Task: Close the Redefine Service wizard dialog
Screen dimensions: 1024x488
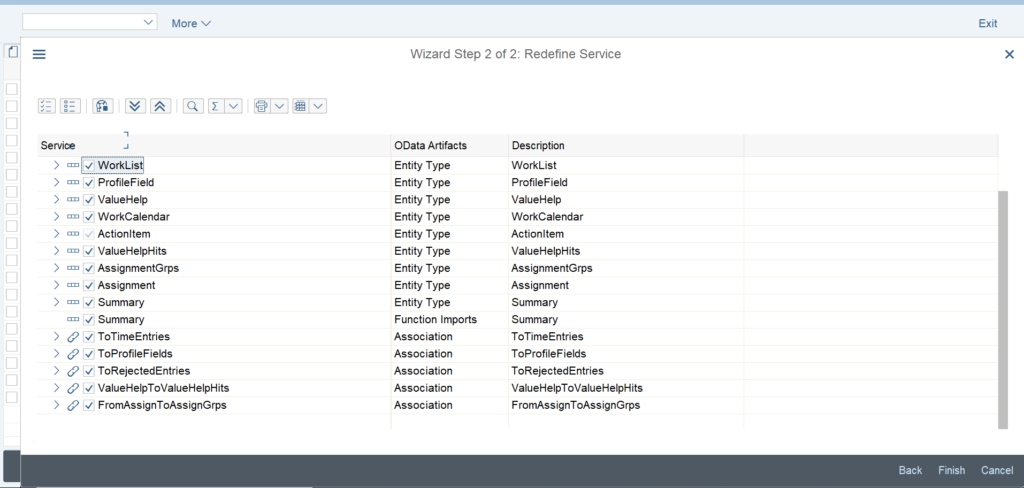Action: click(x=1009, y=54)
